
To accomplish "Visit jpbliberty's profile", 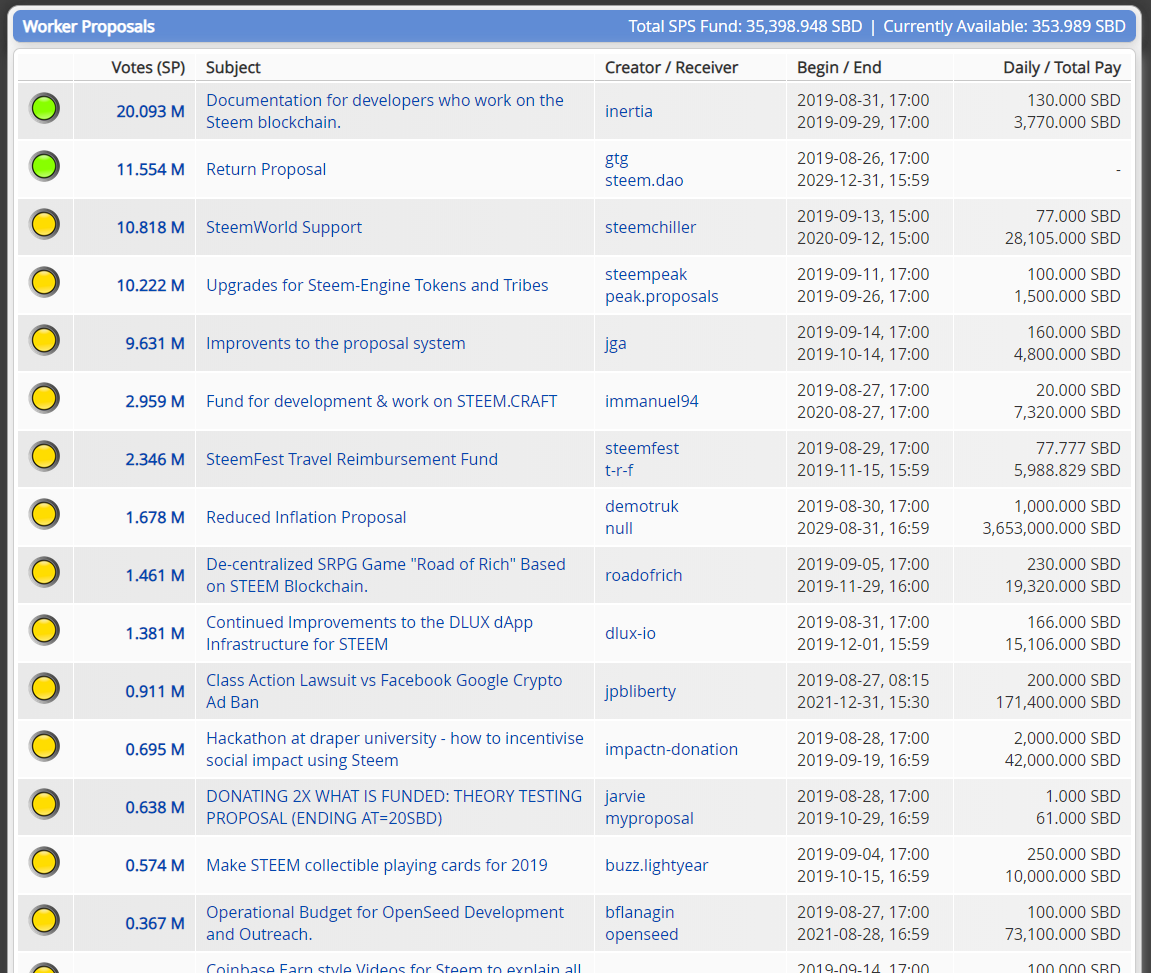I will [640, 691].
